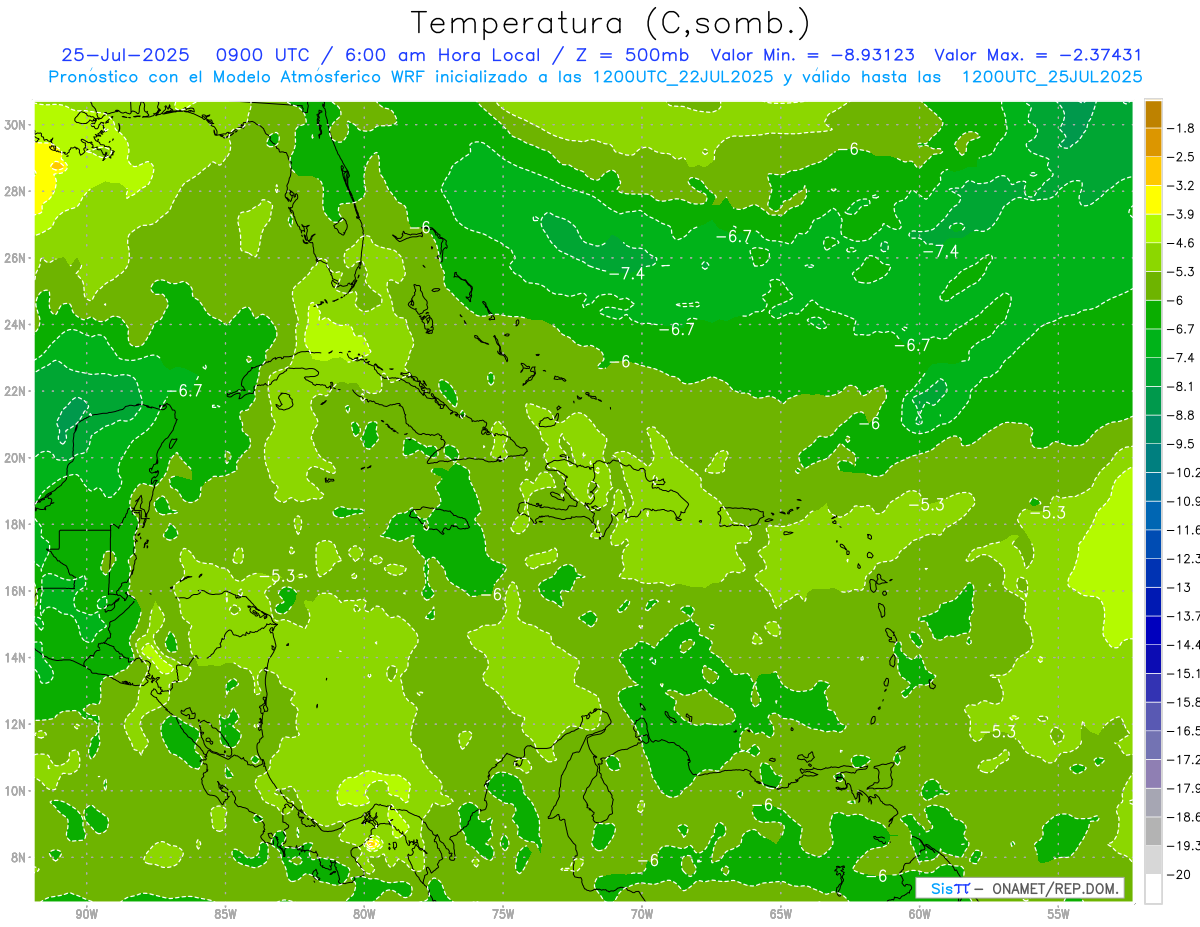Viewport: 1200px width, 927px height.
Task: Click the gray swatch between -18.6 and -19.3
Action: pos(1153,831)
